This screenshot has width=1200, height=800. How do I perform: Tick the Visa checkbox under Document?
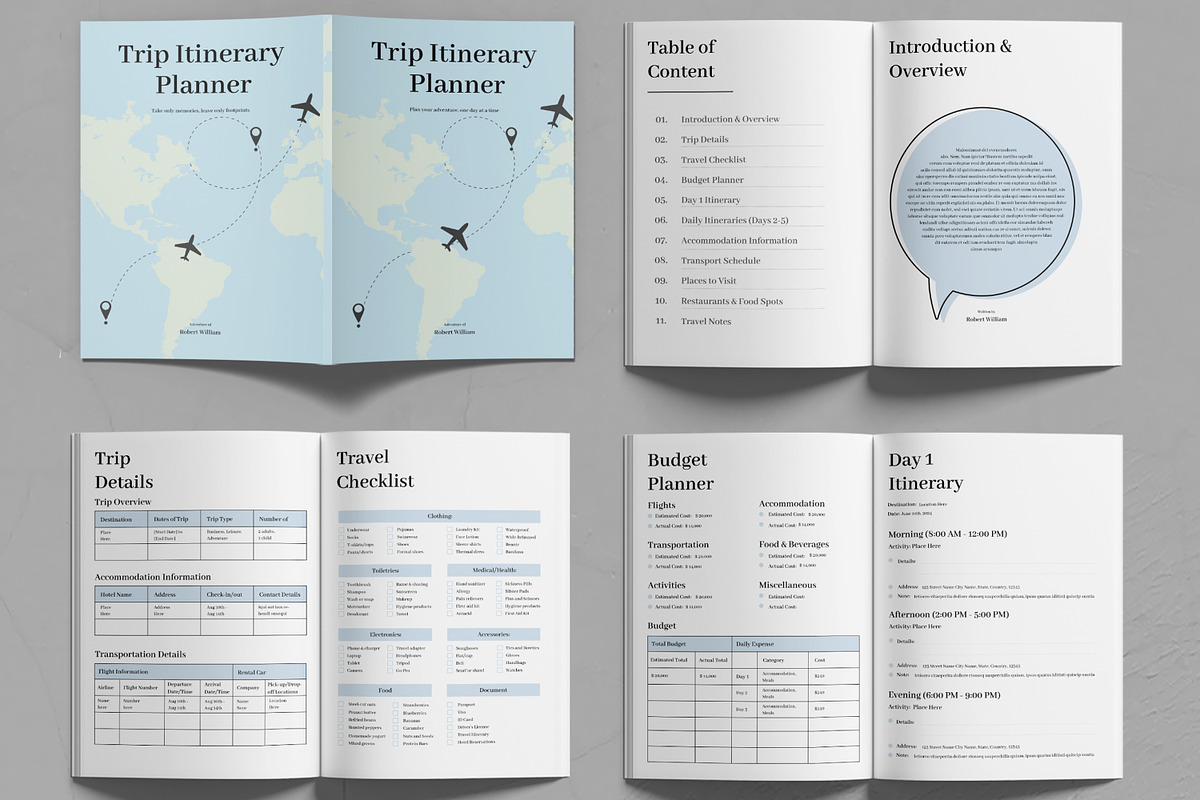coord(449,713)
